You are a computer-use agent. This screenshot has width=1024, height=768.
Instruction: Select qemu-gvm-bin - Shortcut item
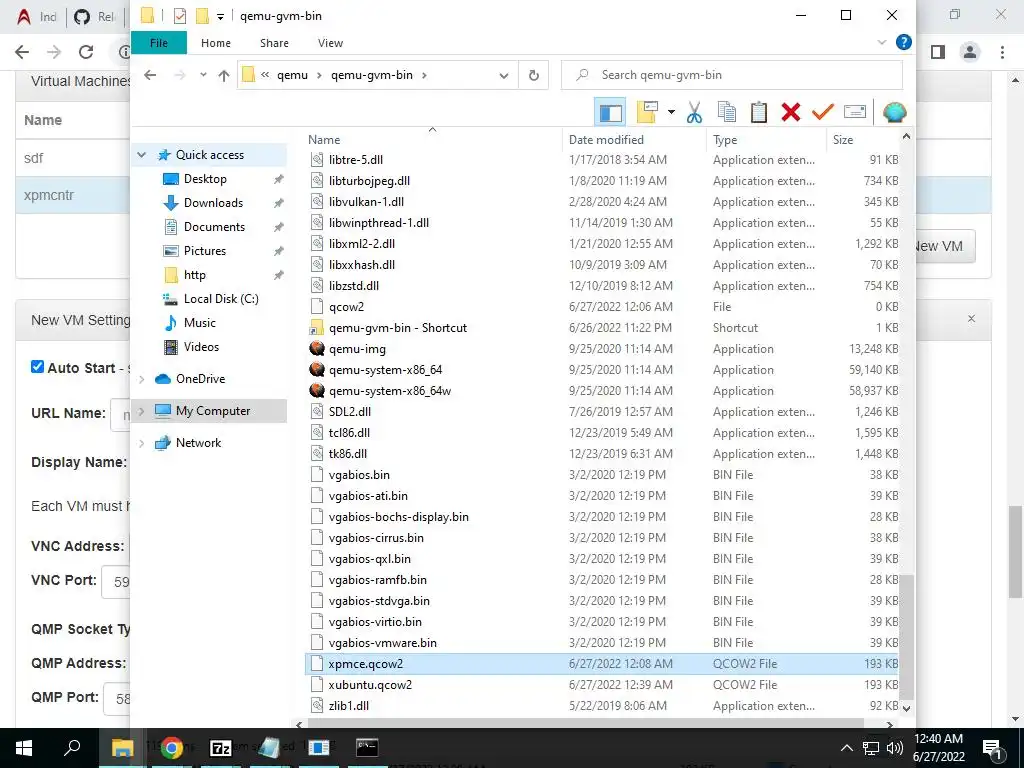pos(398,328)
